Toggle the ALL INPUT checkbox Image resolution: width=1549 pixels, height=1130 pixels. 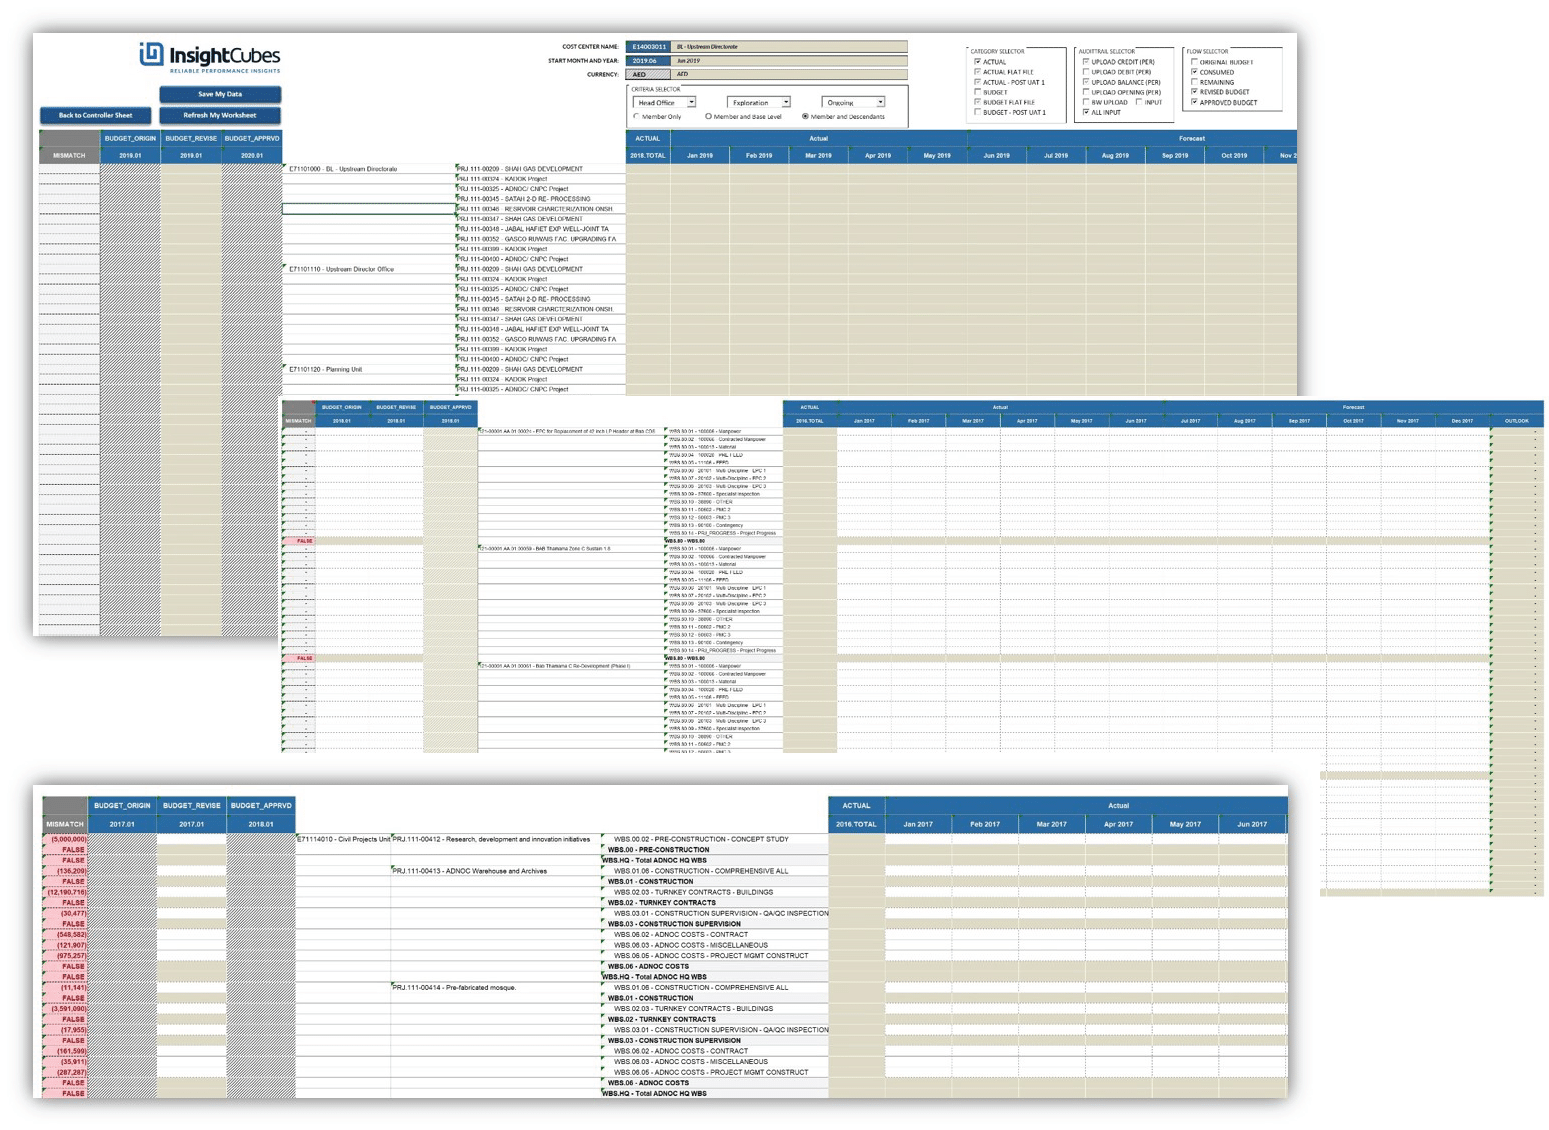1086,112
